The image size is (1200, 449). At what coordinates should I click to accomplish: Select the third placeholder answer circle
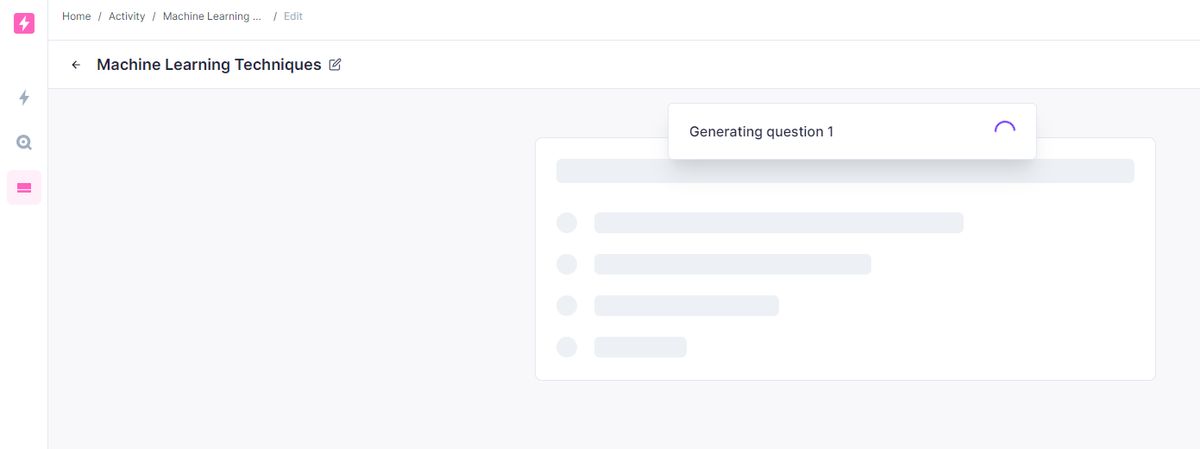coord(566,305)
